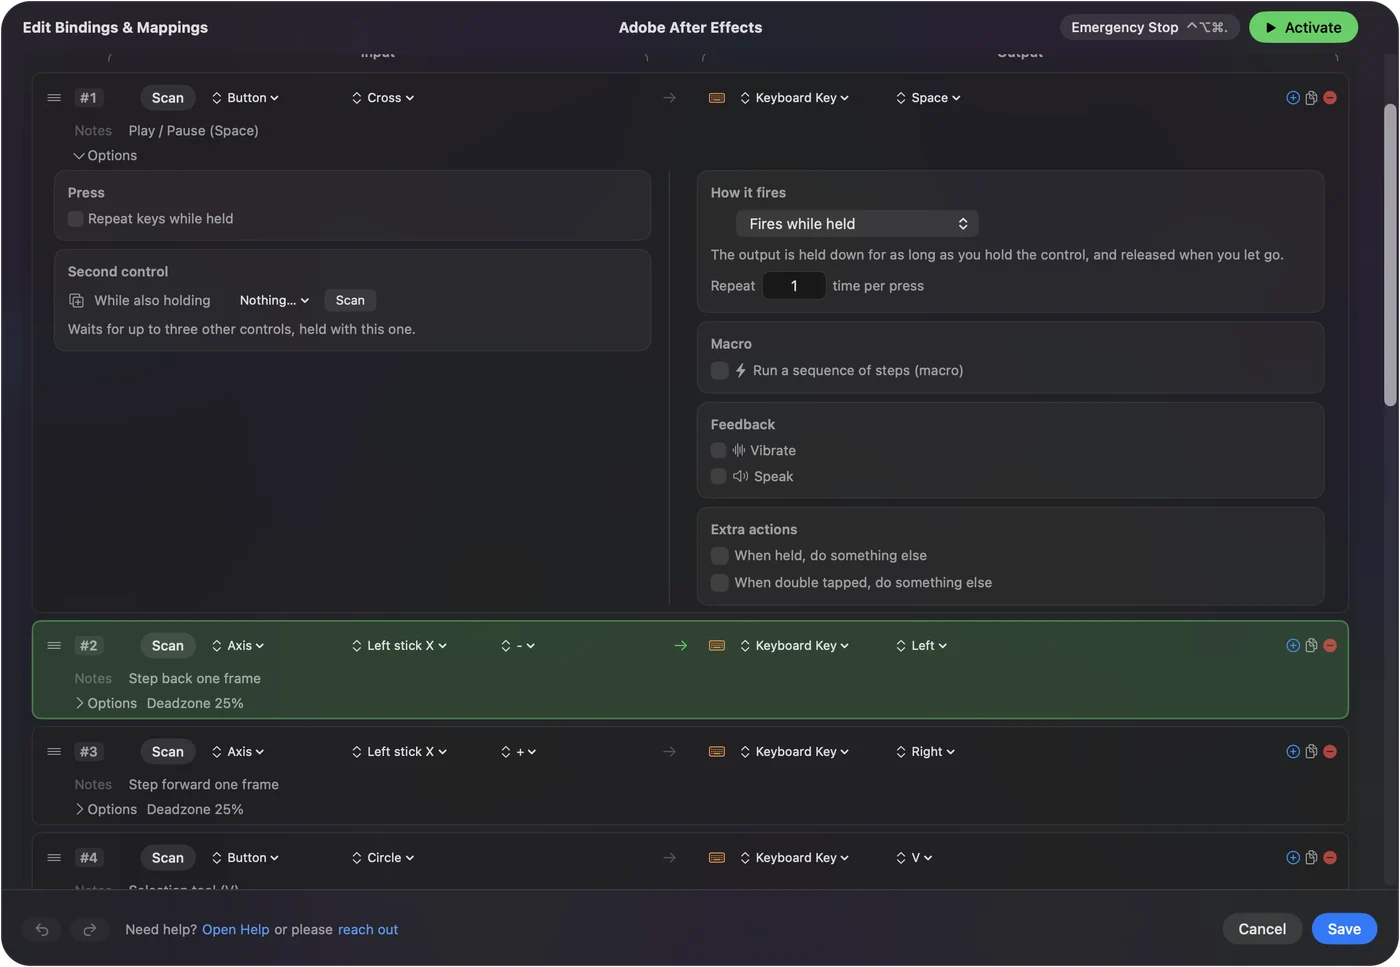Add a binding after row #2

pyautogui.click(x=1292, y=646)
